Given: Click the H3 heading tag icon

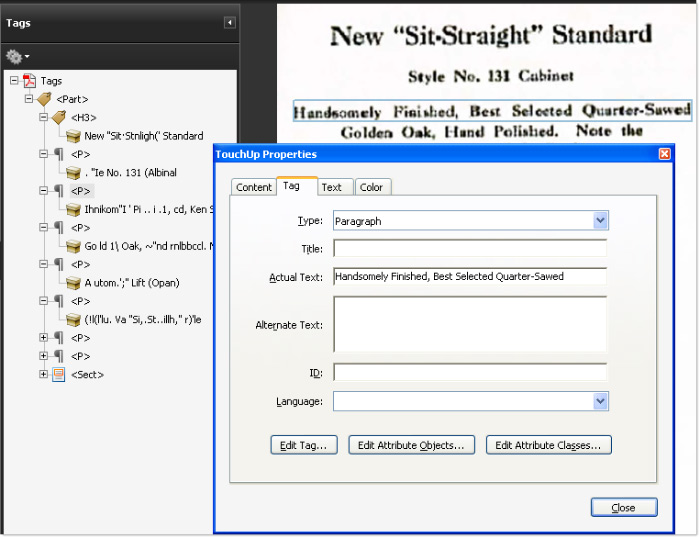Looking at the screenshot, I should [x=59, y=117].
